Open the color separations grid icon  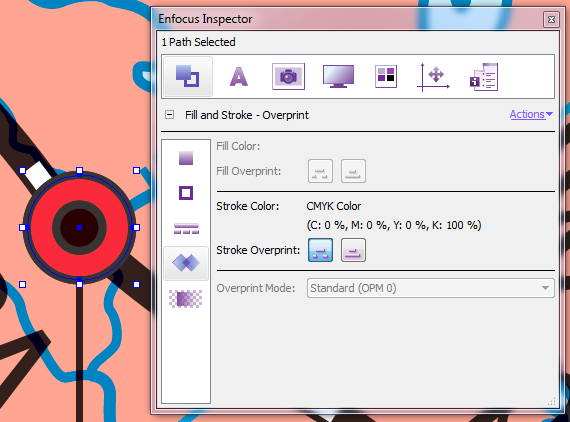coord(386,76)
